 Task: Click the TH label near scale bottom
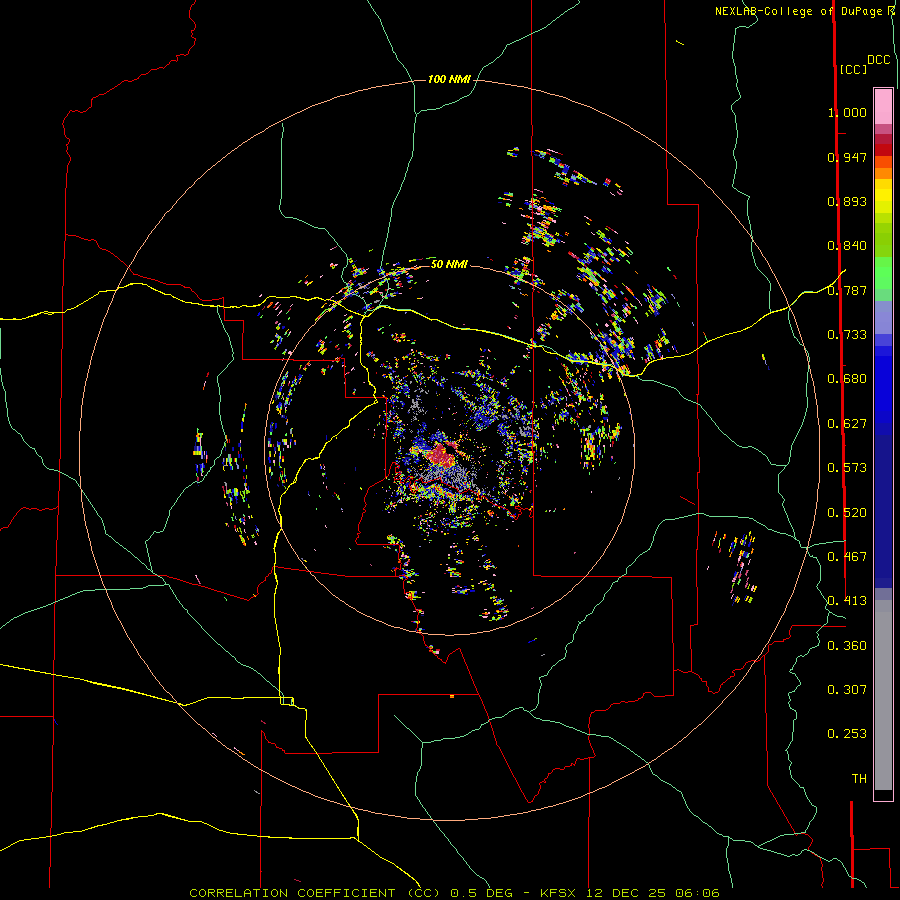859,779
